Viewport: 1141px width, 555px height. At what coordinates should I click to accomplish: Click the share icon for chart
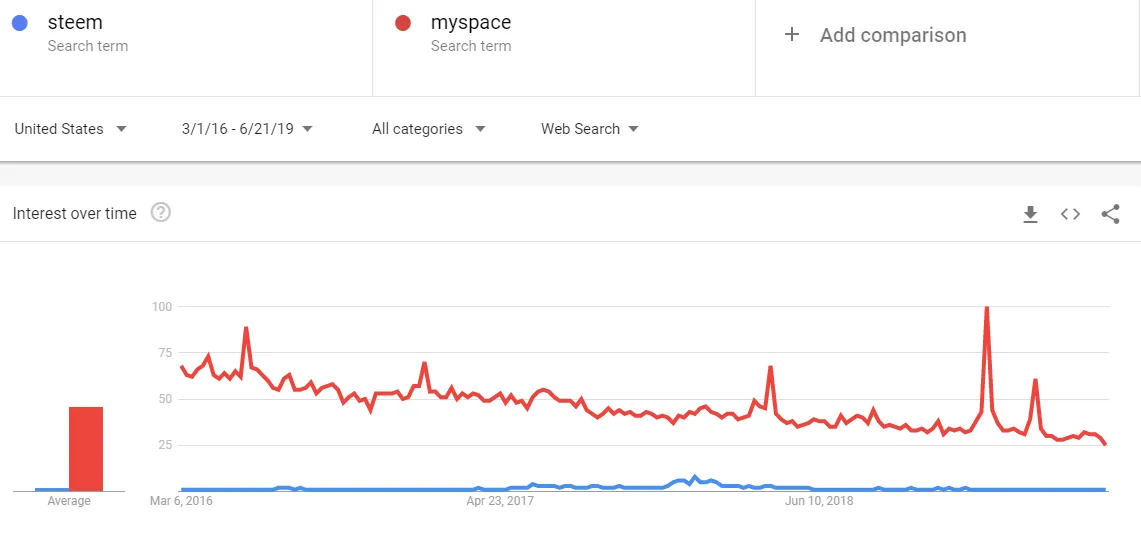click(1110, 214)
